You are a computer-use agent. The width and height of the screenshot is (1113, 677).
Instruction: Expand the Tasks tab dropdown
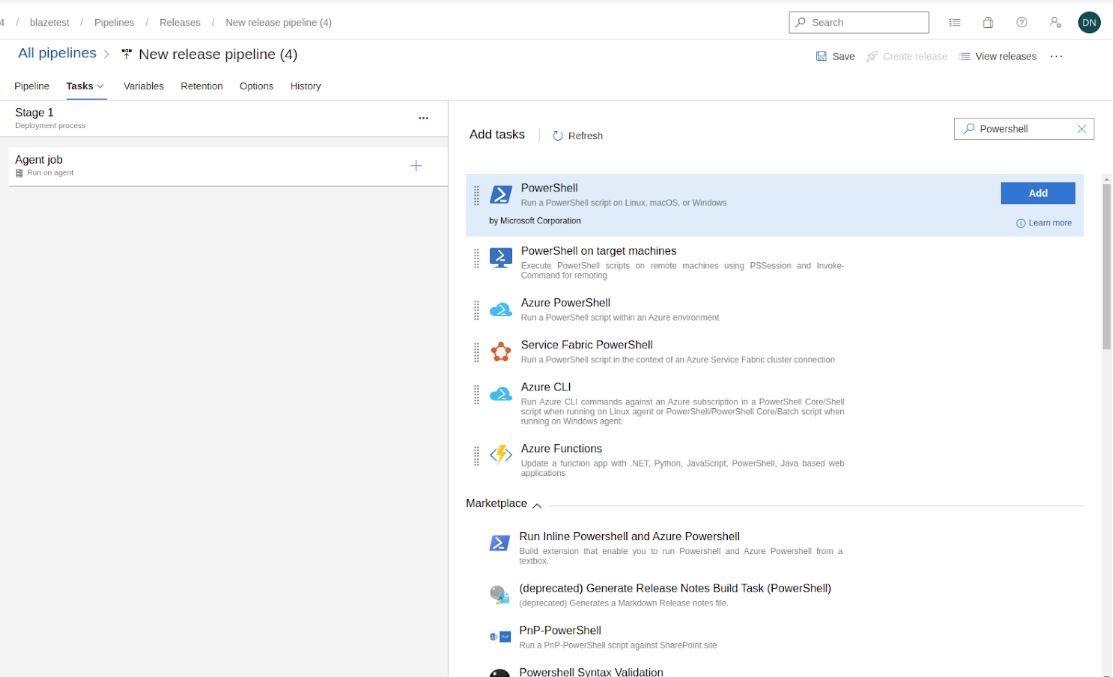[101, 86]
